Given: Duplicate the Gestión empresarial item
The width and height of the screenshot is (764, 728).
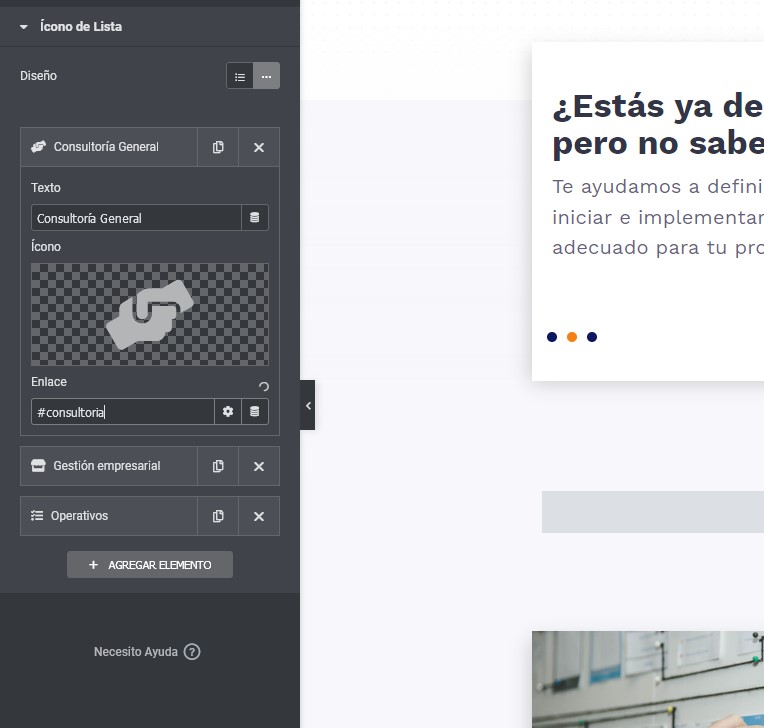Looking at the screenshot, I should pyautogui.click(x=218, y=466).
